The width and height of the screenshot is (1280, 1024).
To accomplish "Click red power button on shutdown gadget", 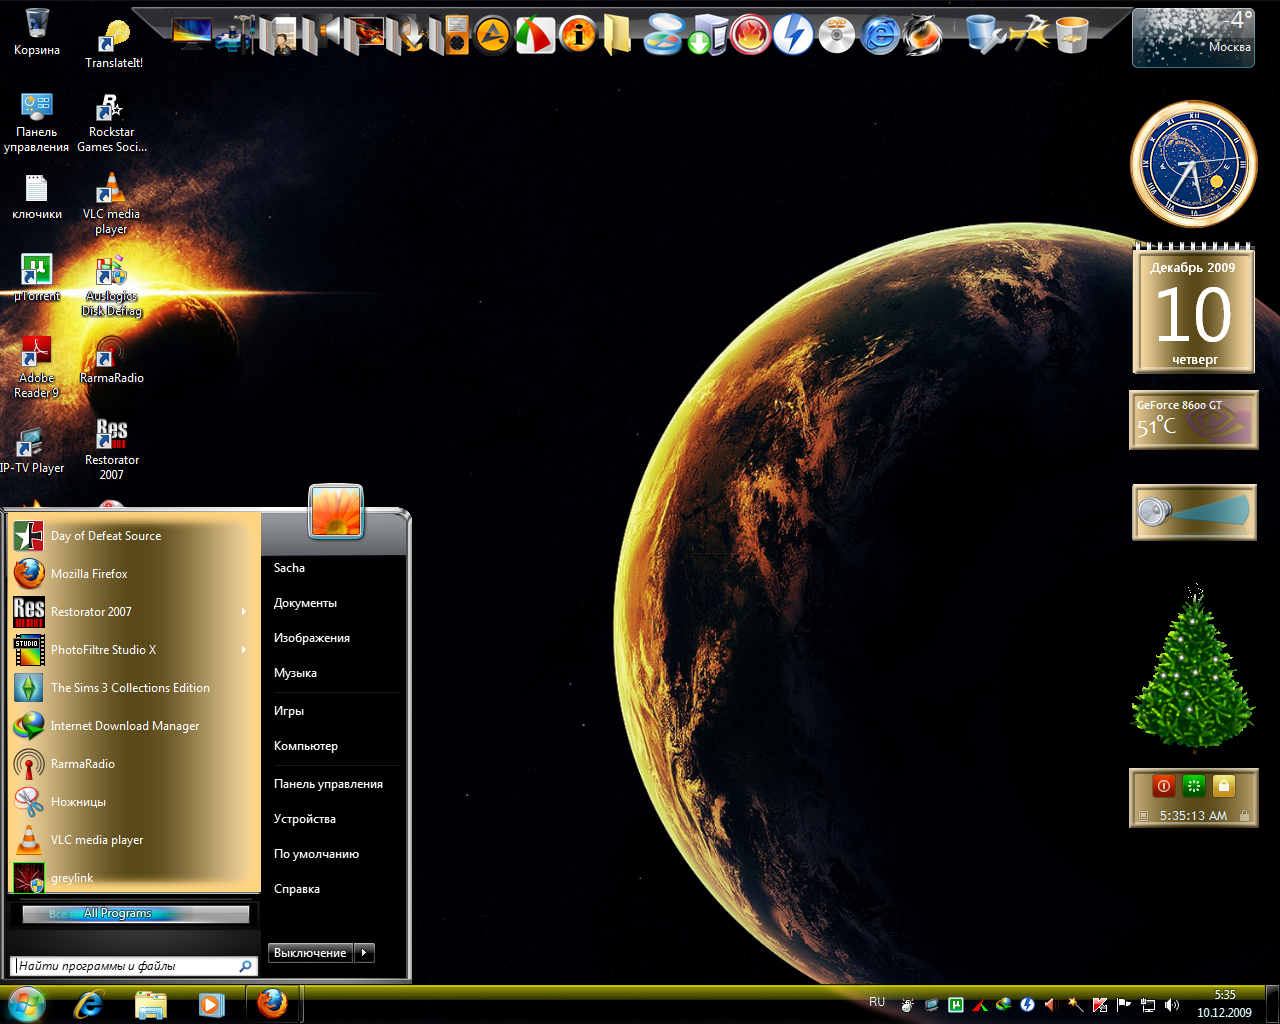I will 1163,786.
